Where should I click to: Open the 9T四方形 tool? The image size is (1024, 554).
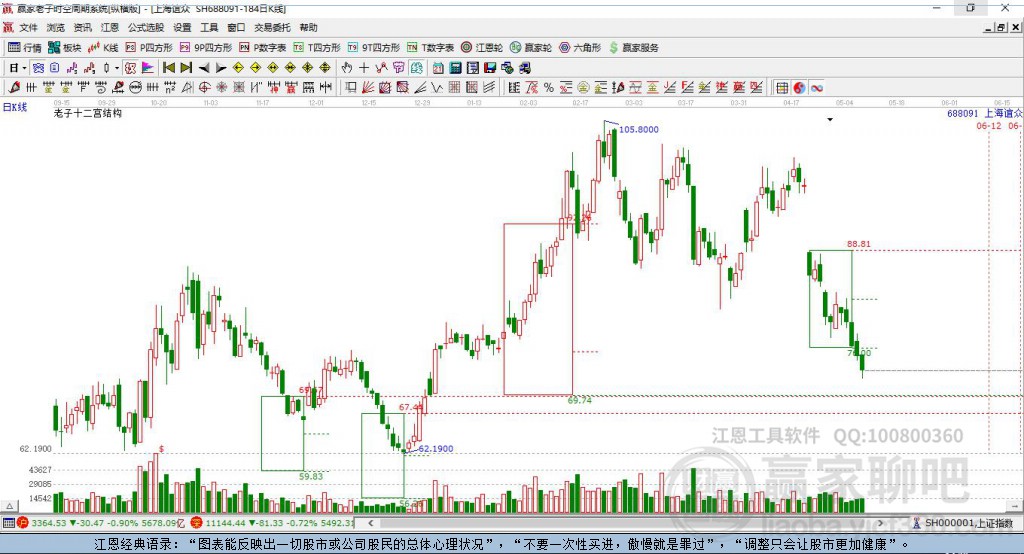click(x=374, y=48)
